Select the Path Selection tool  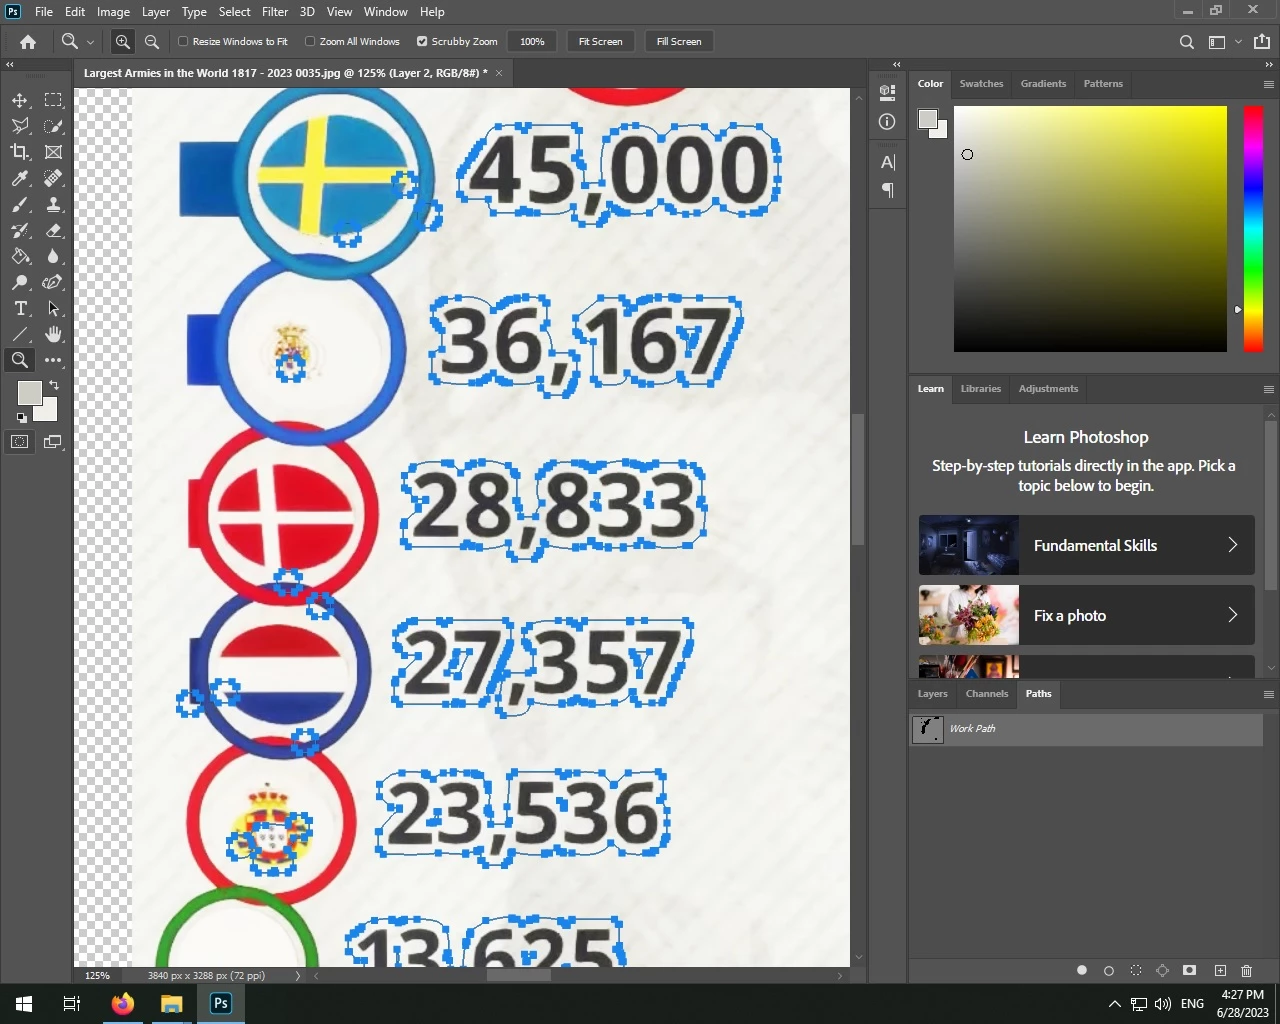point(53,308)
